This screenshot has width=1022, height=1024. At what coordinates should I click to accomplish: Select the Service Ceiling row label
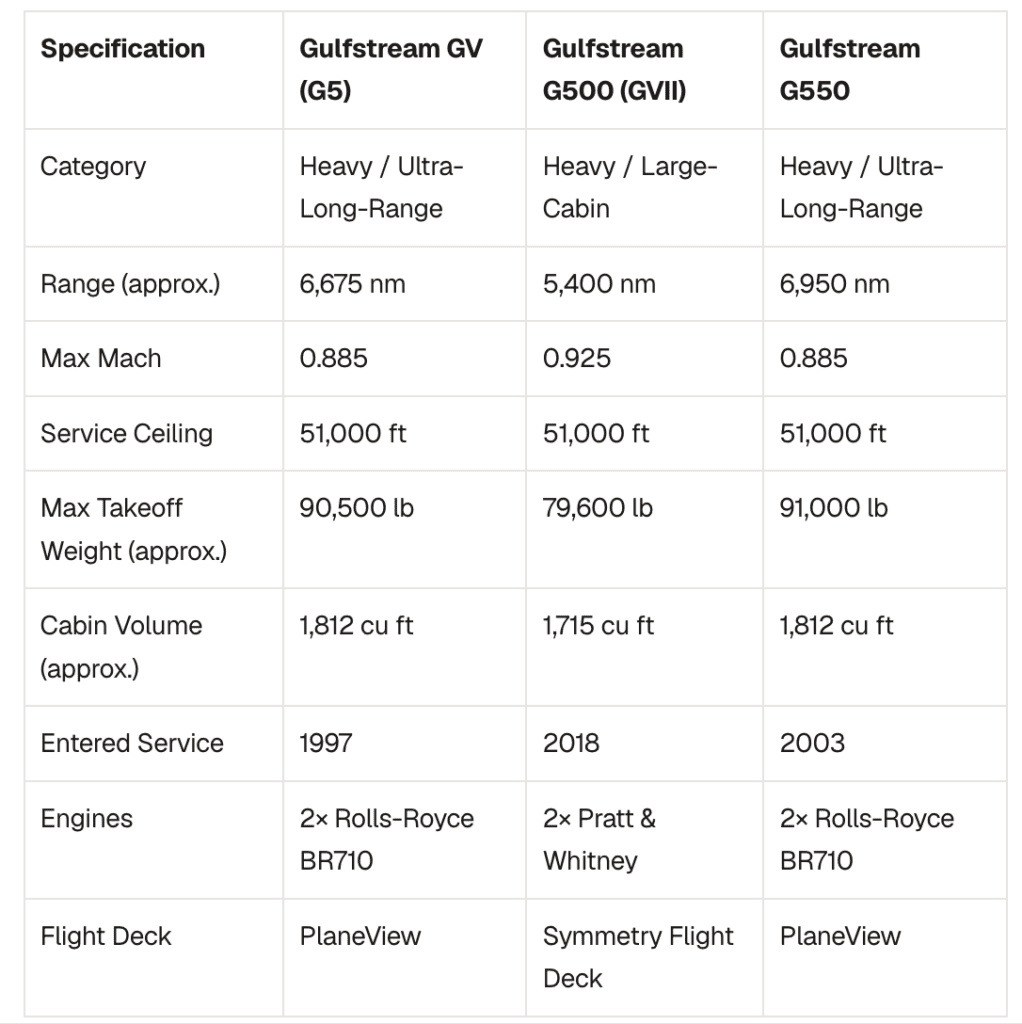pyautogui.click(x=126, y=434)
